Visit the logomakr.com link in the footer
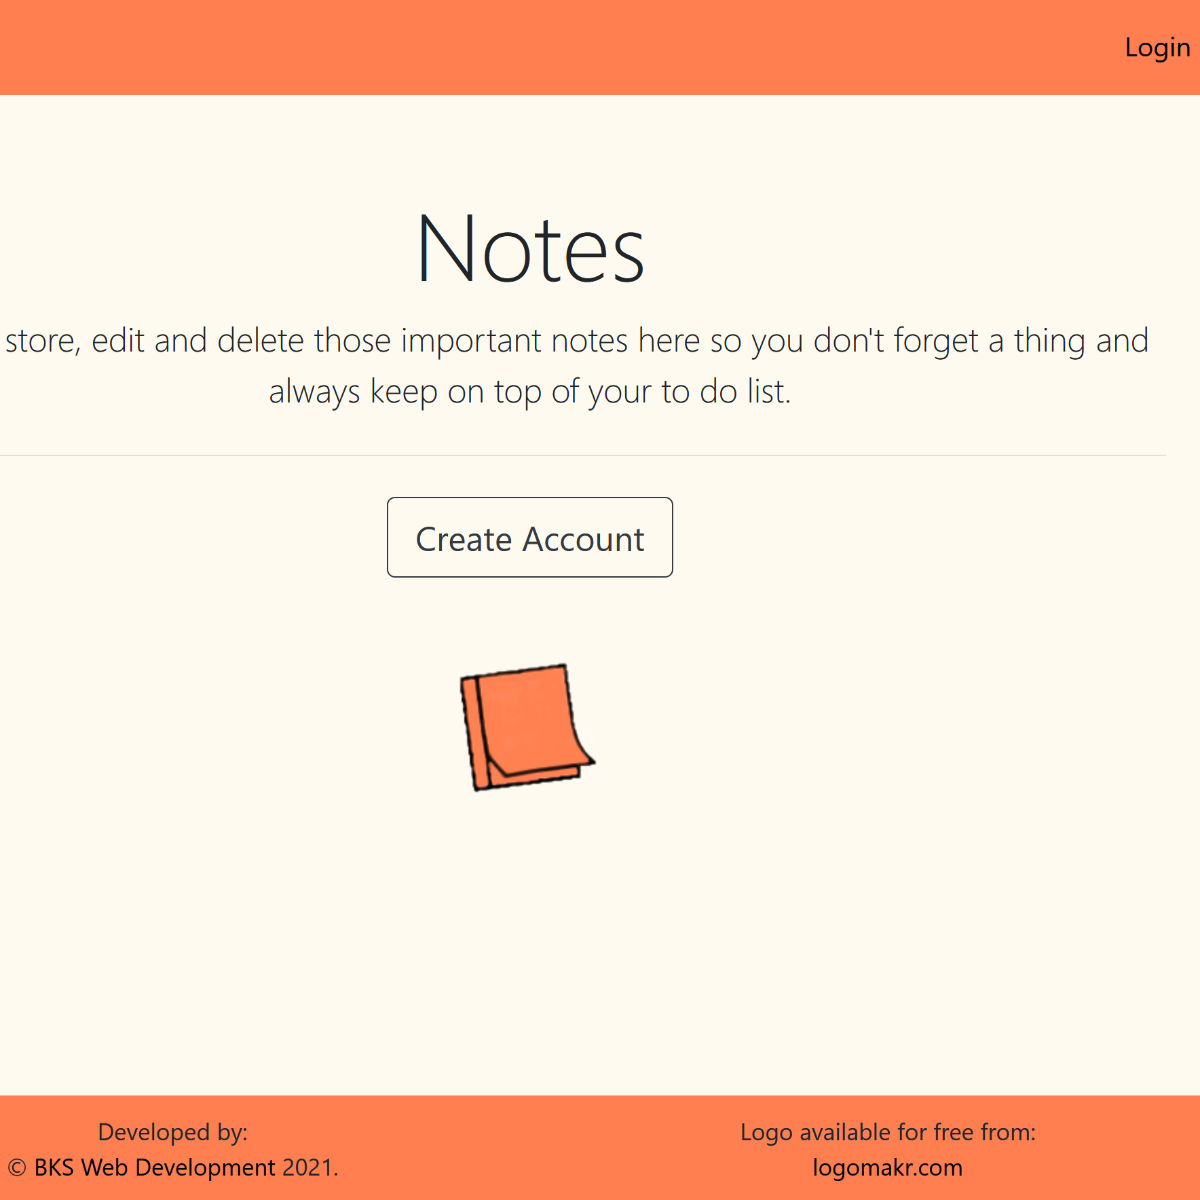The height and width of the screenshot is (1200, 1200). point(888,1167)
